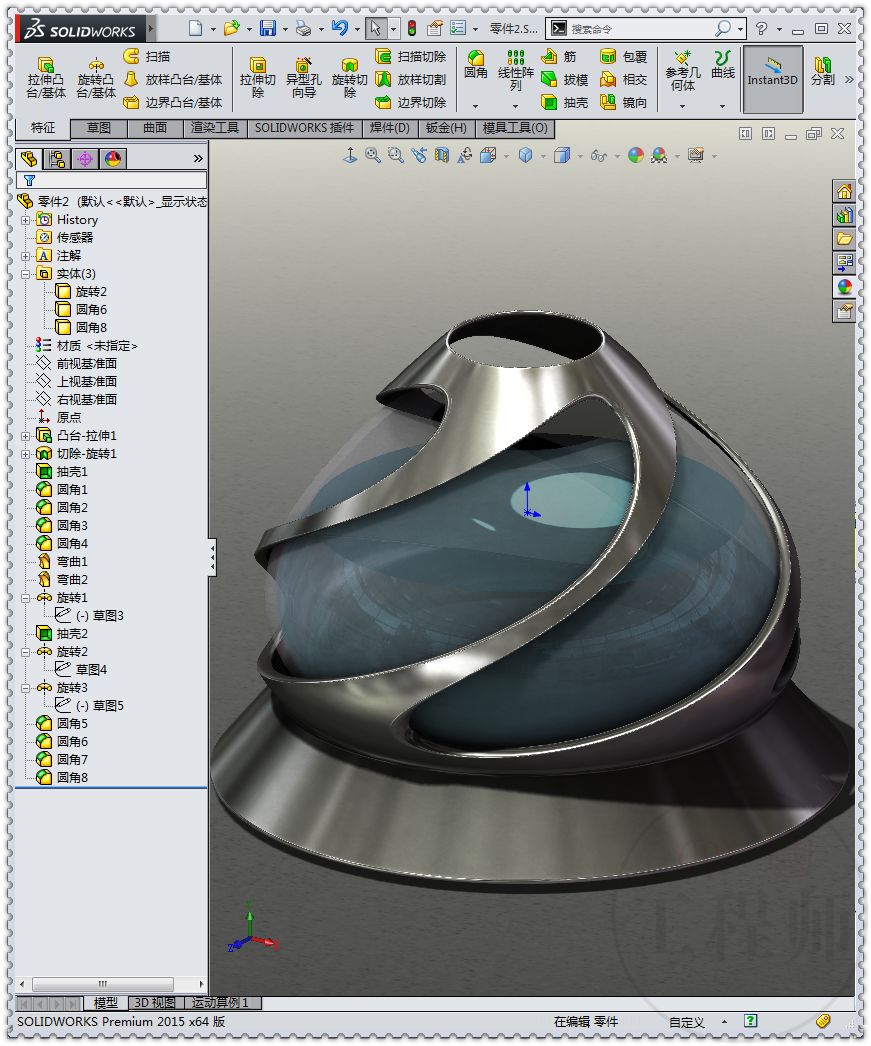Select the 镜向 mirror tool

624,102
